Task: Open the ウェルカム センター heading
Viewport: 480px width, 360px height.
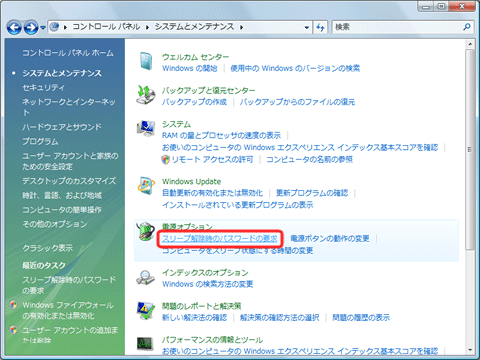Action: (195, 57)
